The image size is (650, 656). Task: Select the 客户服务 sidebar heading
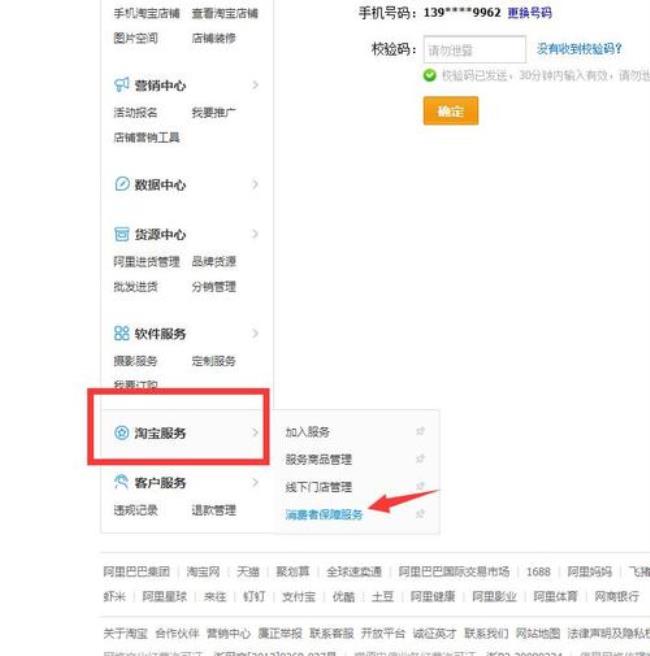click(x=160, y=482)
